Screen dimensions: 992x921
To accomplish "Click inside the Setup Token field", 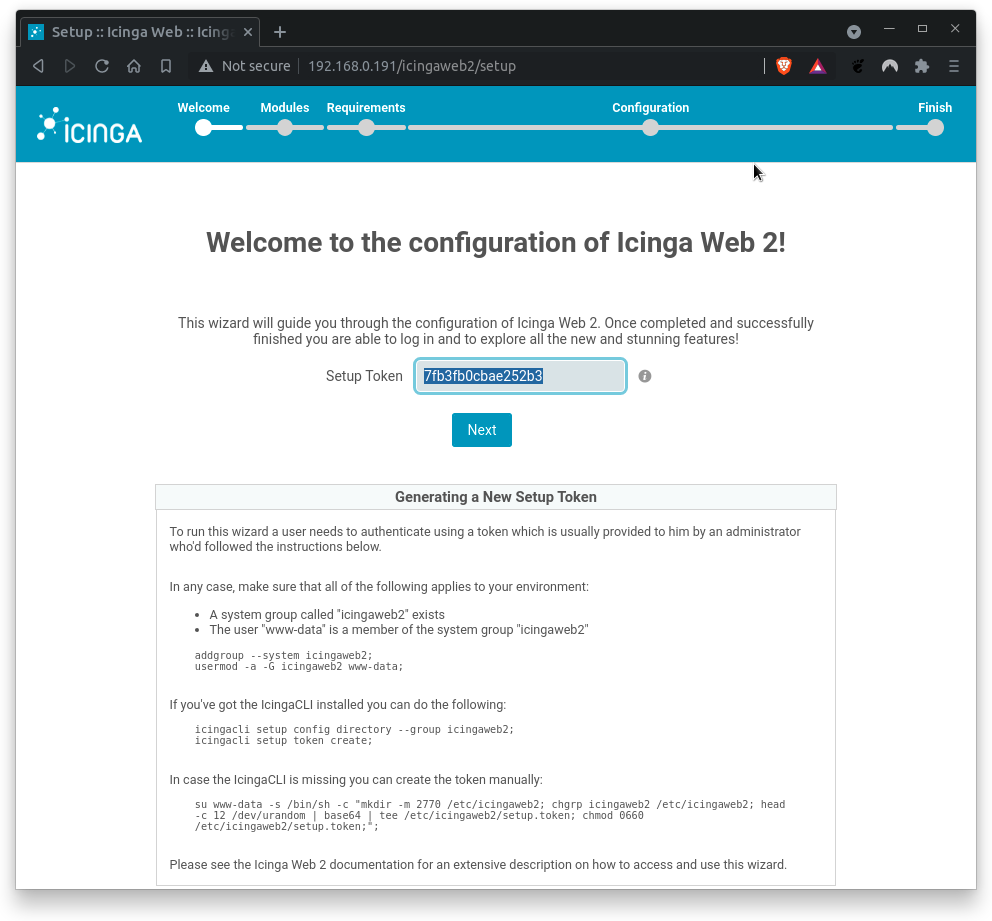I will point(520,376).
